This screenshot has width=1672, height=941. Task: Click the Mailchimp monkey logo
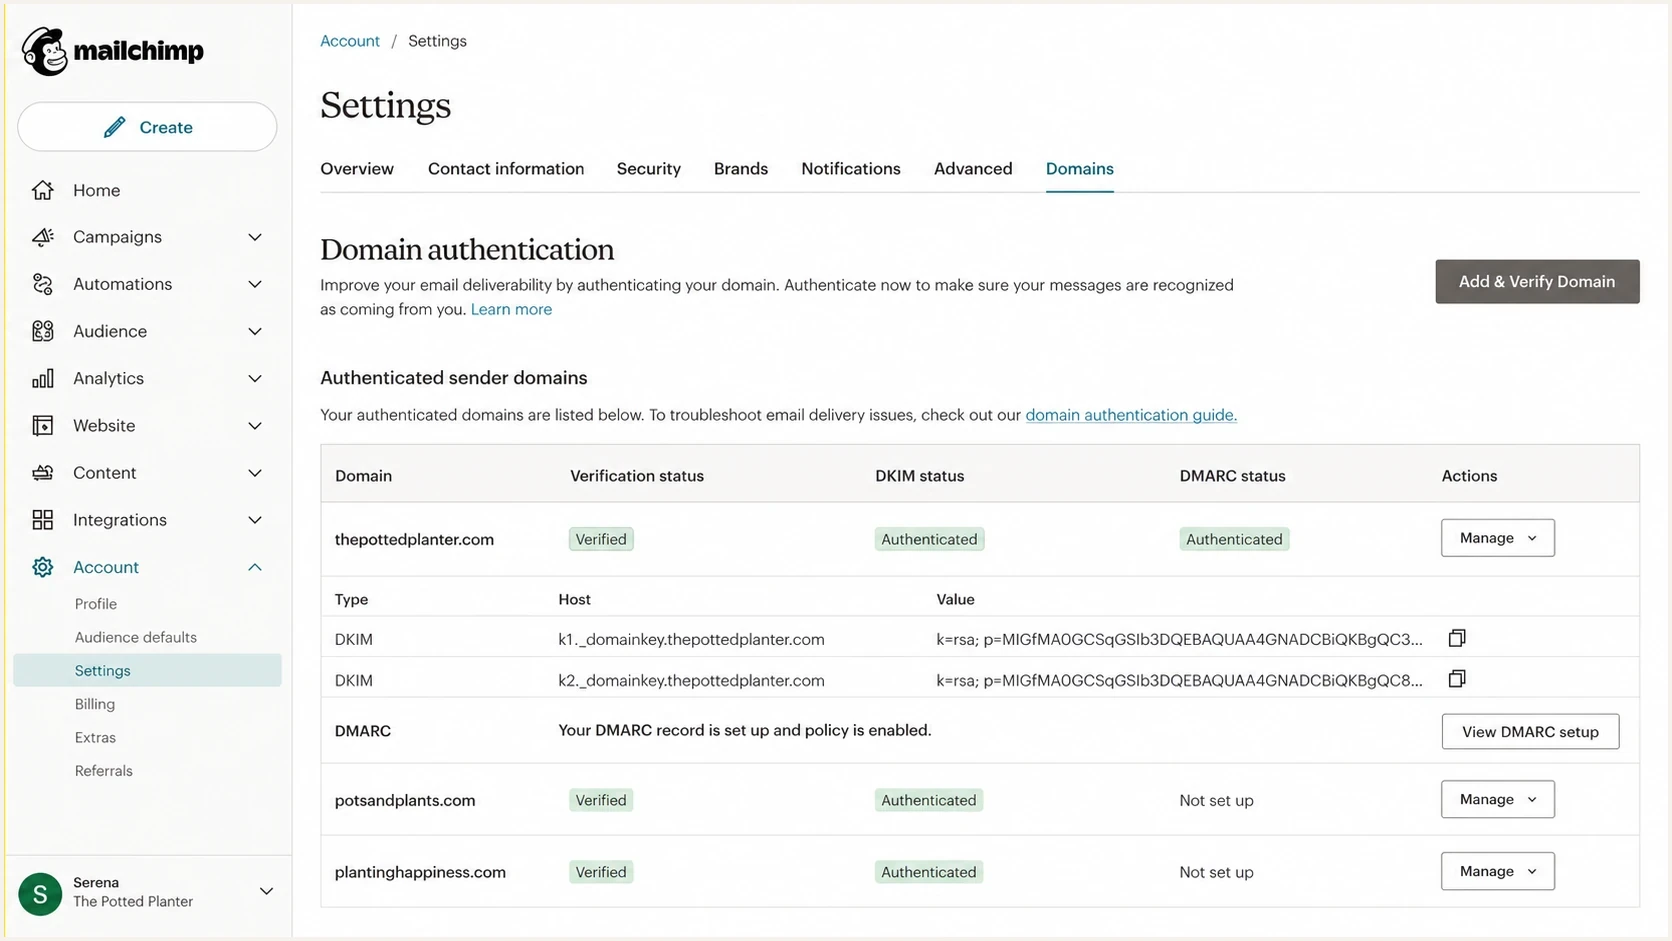[x=45, y=51]
